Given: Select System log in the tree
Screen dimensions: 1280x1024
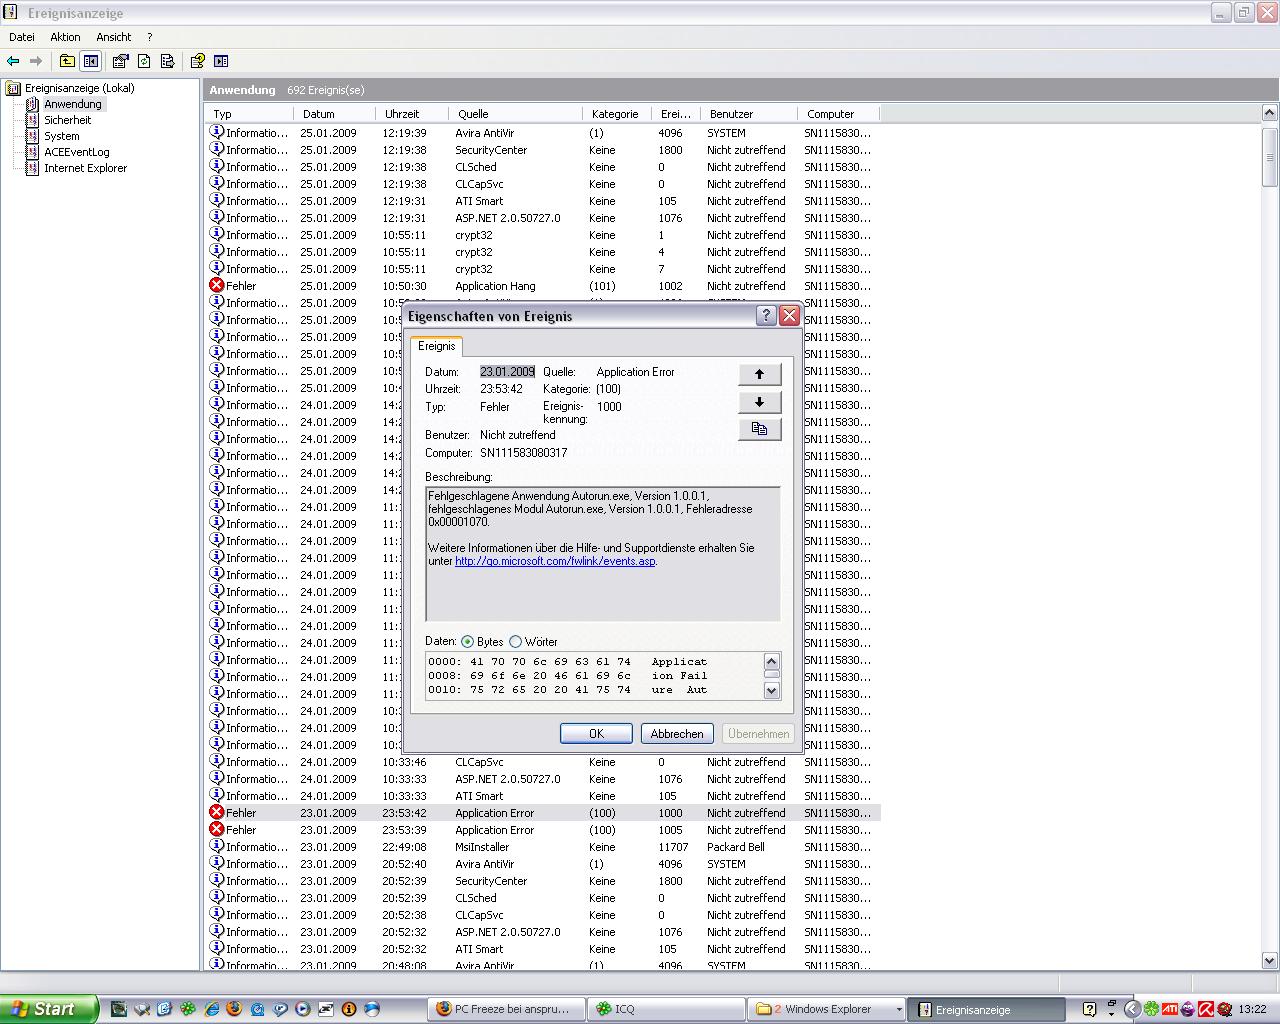Looking at the screenshot, I should (61, 136).
